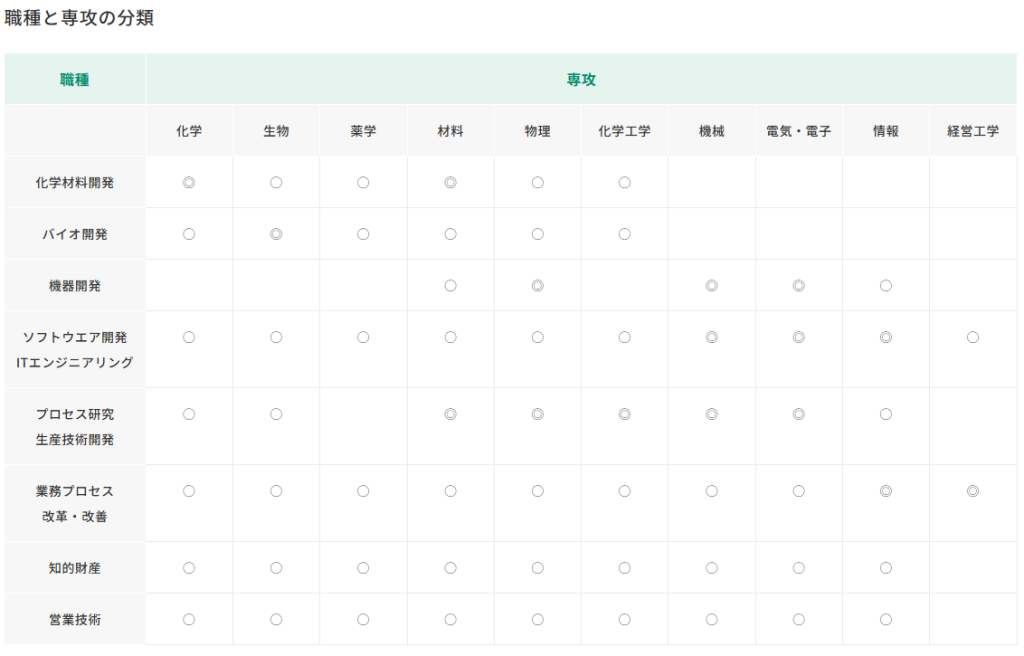Screen dimensions: 1024x656
Task: Click double-circle mark for バイオ開発 under 生物
Action: coord(276,234)
